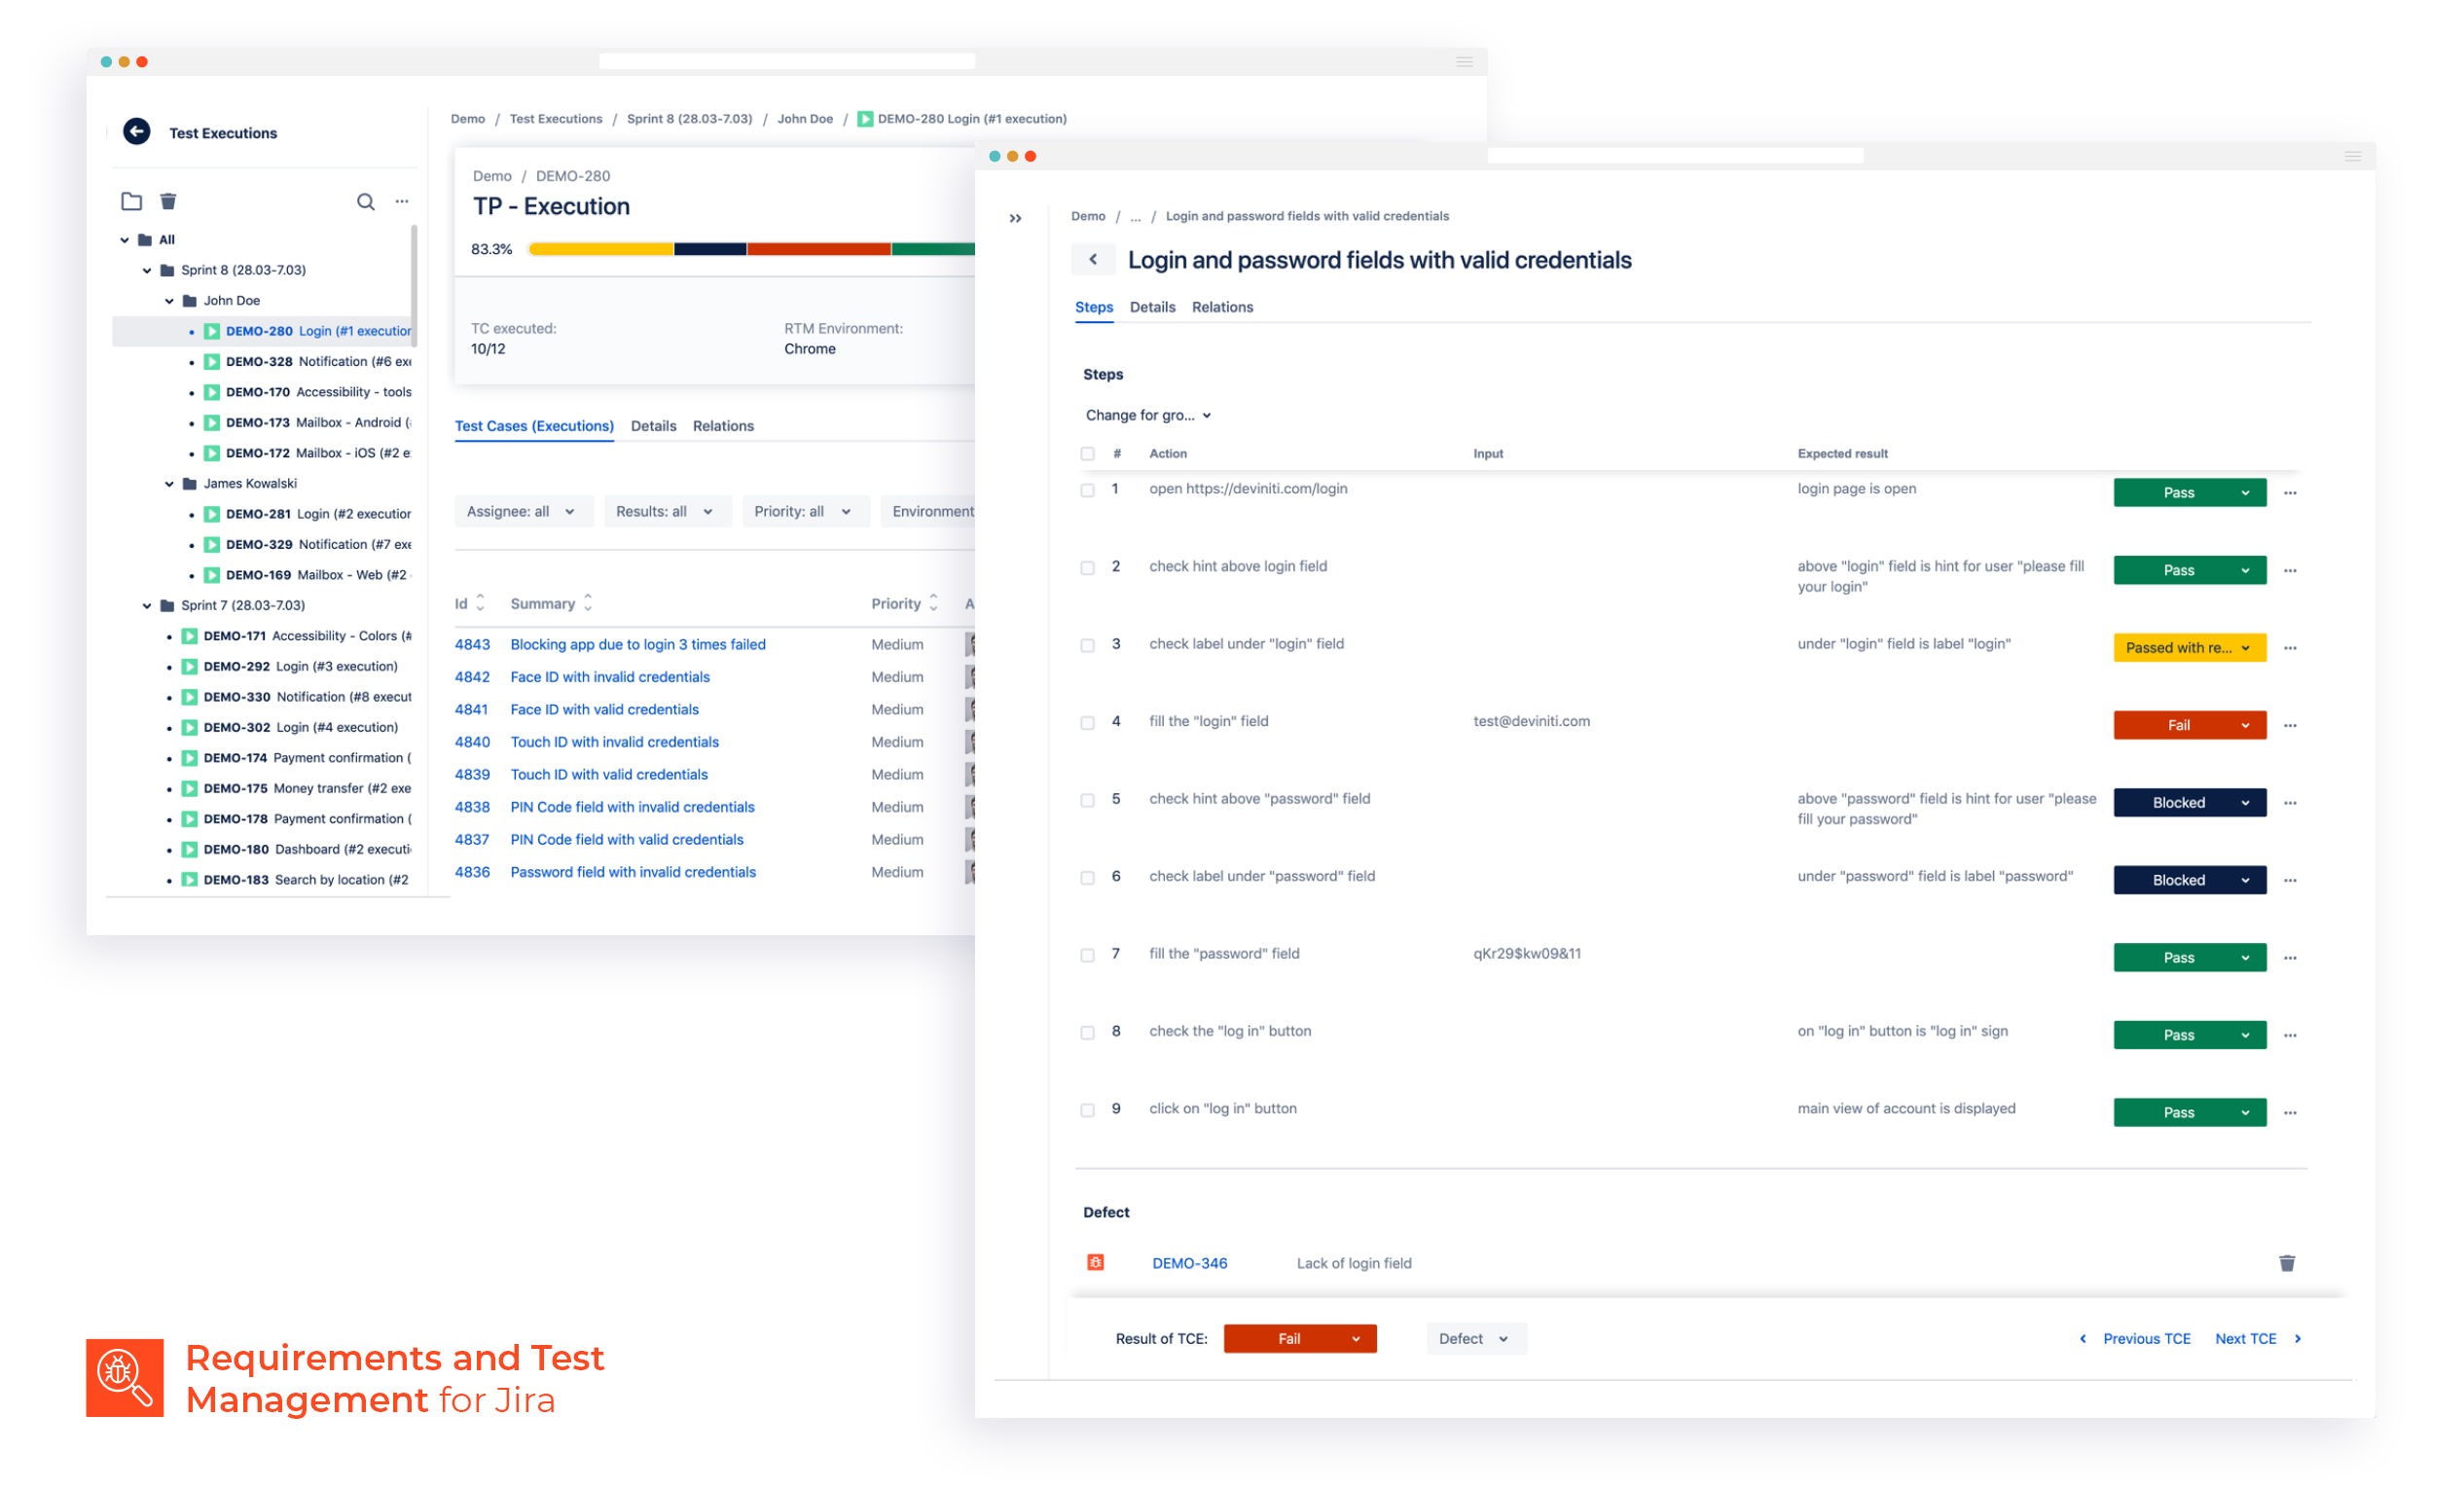Click Sprint 8 breadcrumb in back window

(x=690, y=119)
